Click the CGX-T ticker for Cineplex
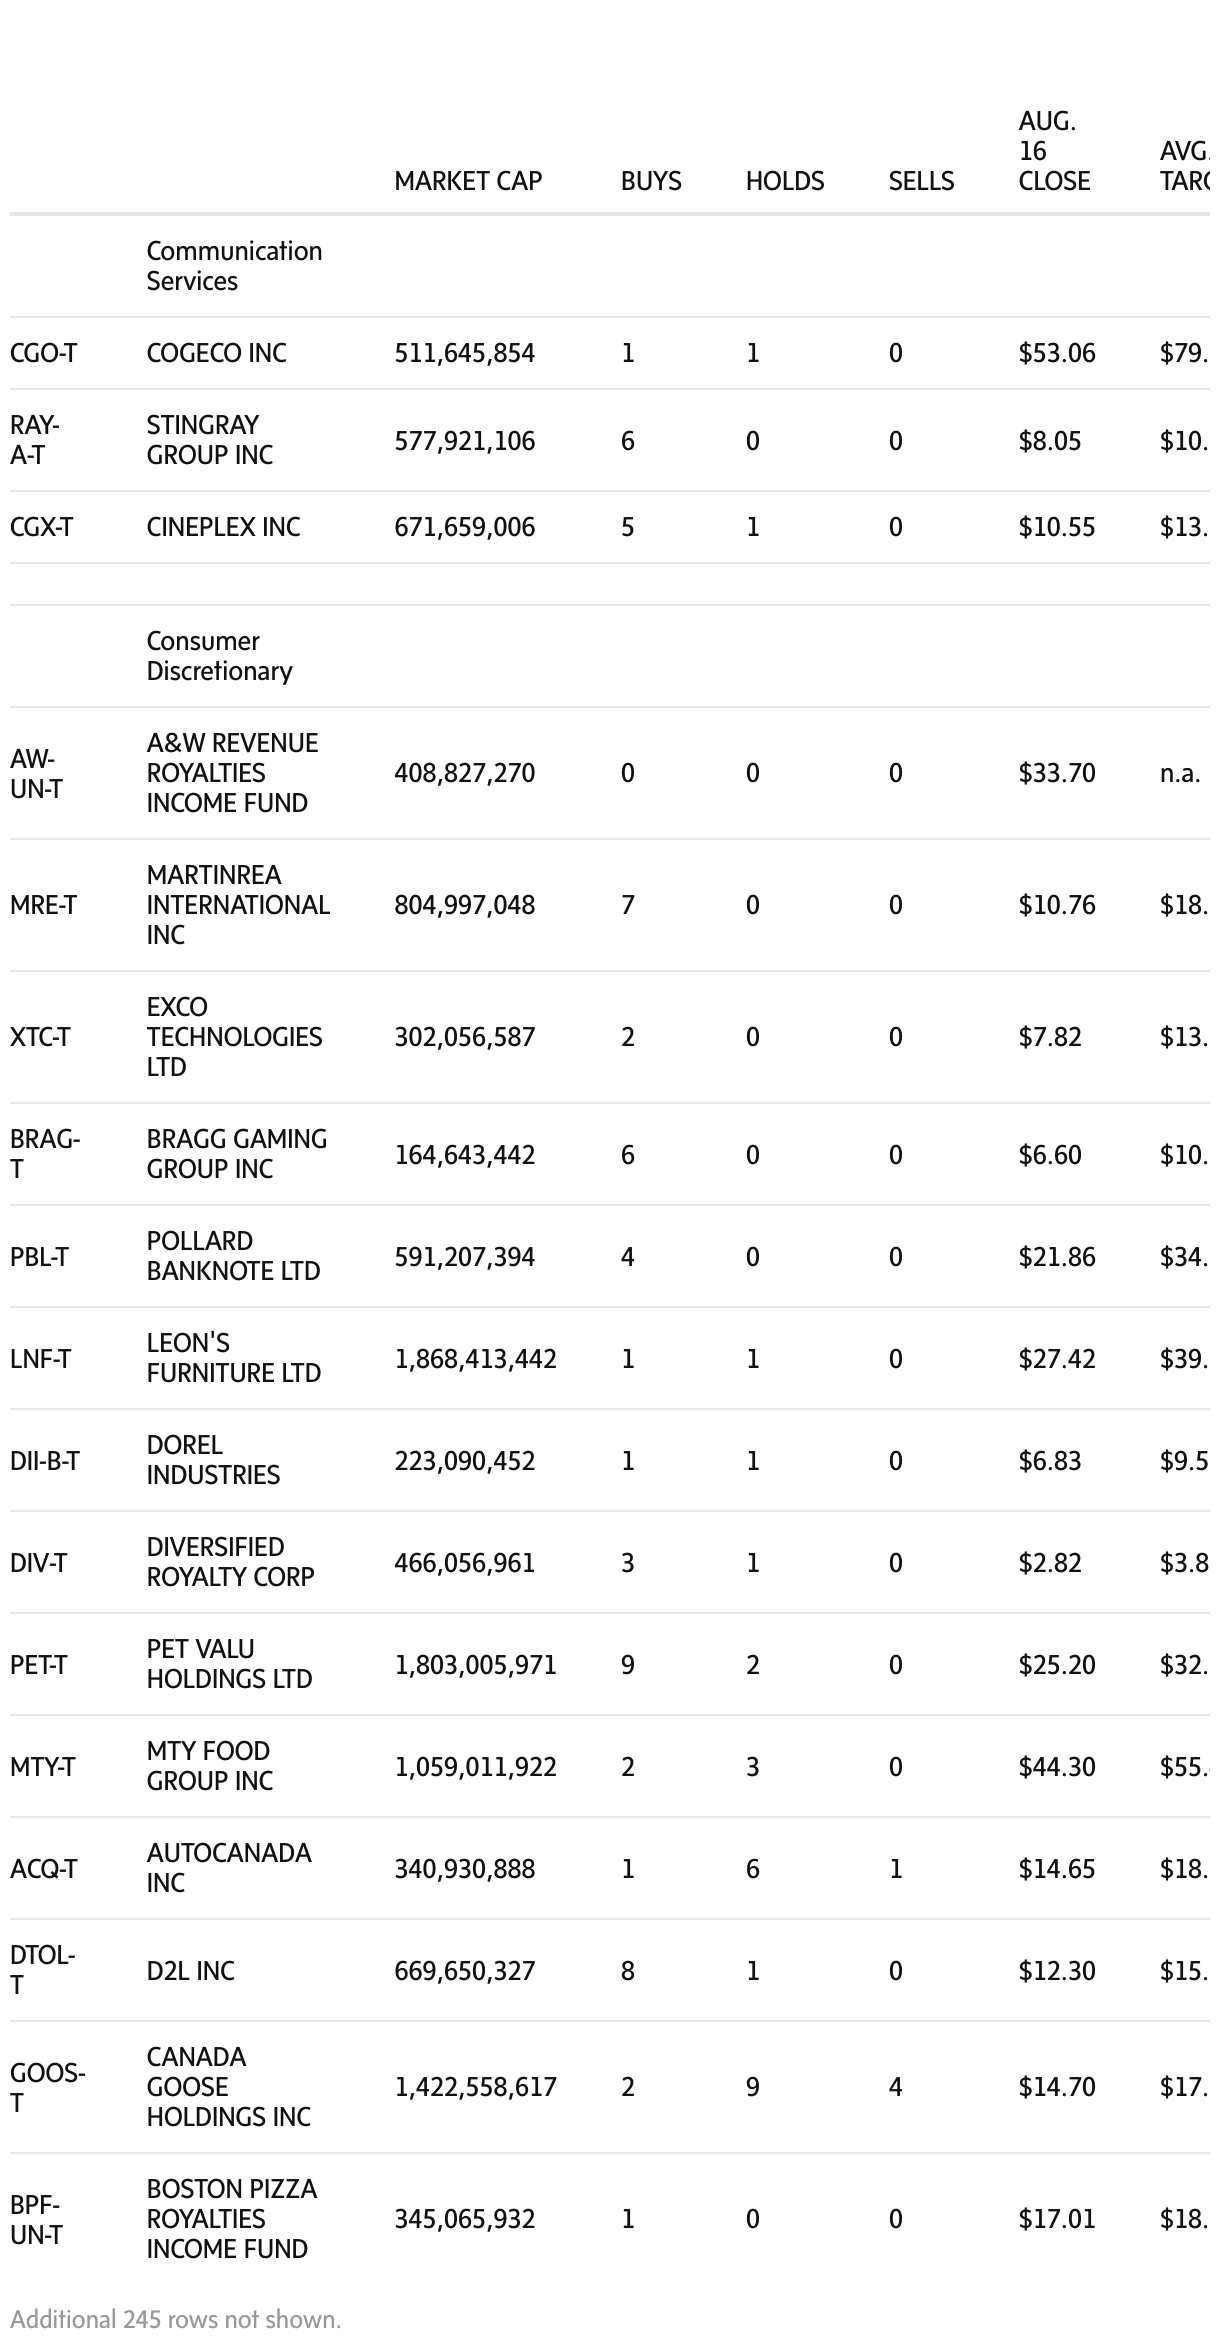This screenshot has width=1220, height=2344. pos(41,527)
